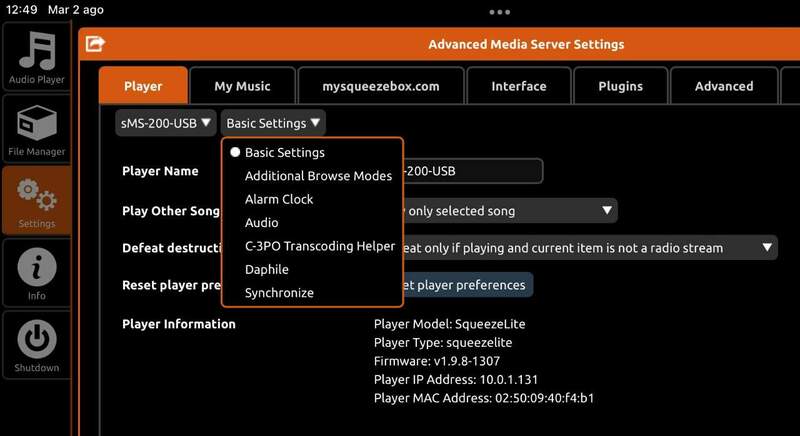Open the Plugins tab
The width and height of the screenshot is (800, 436).
[620, 86]
